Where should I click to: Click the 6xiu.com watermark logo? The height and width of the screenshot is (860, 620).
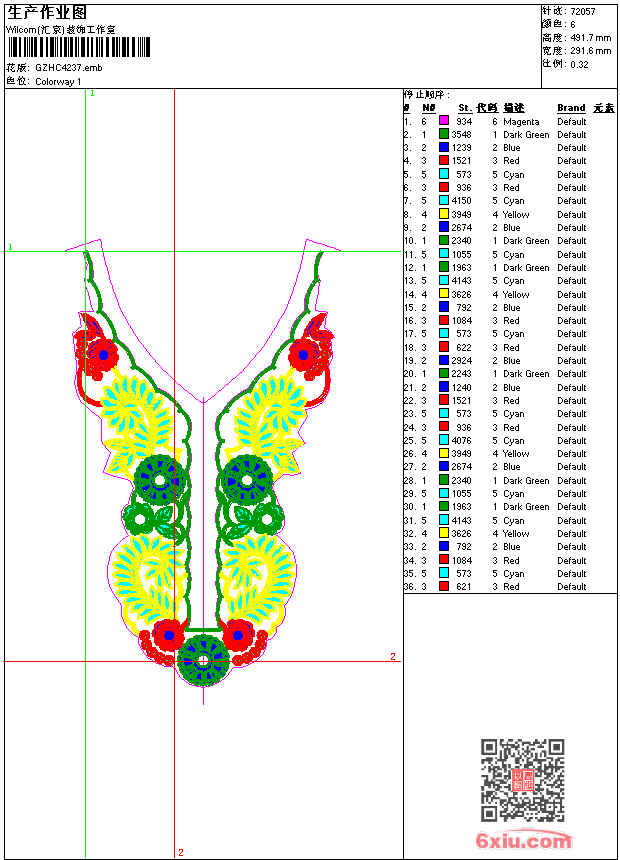click(524, 841)
